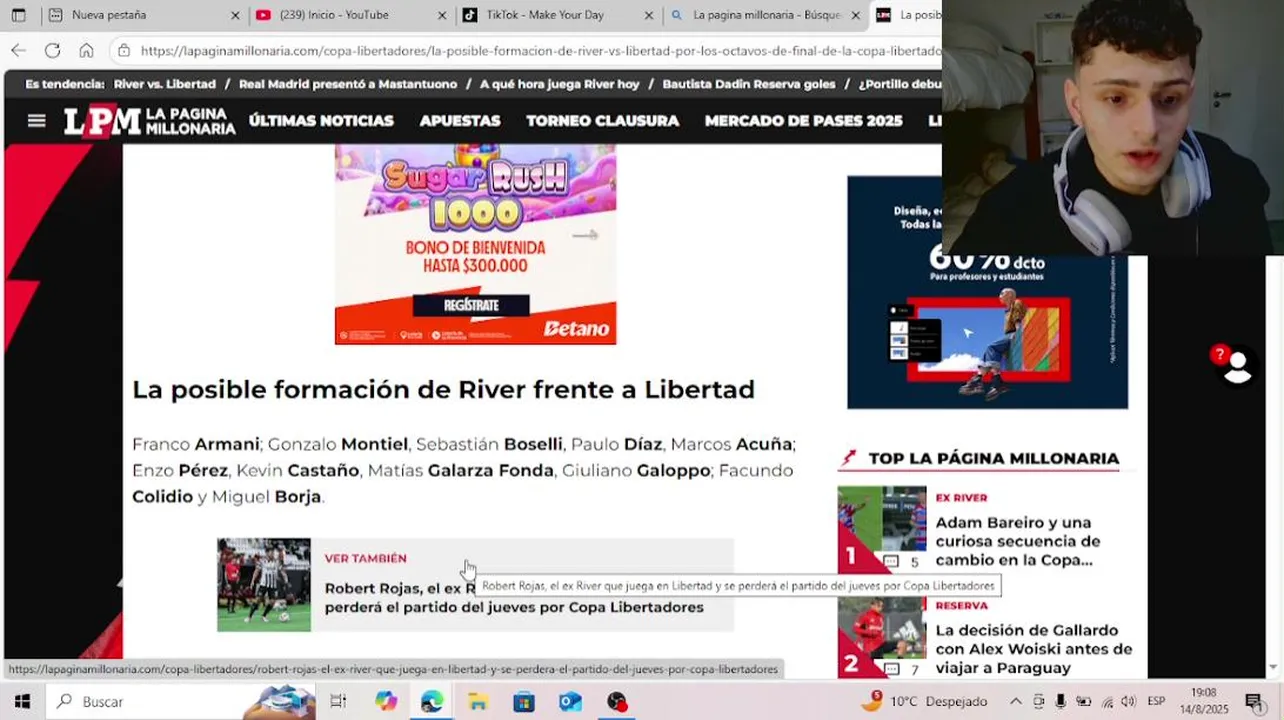Screen dimensions: 1284x720
Task: Close the YouTube tab
Action: pyautogui.click(x=443, y=16)
